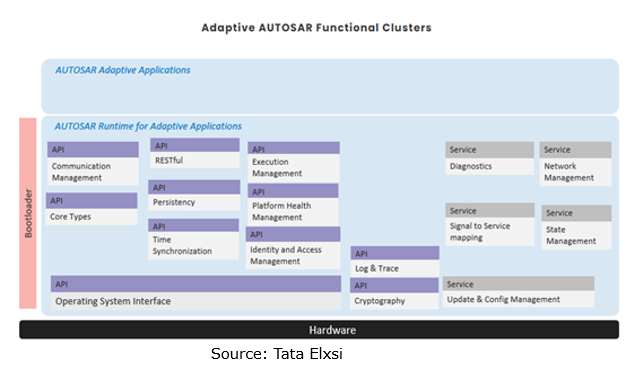The height and width of the screenshot is (372, 635).
Task: Select the Diagnostics service block
Action: 489,158
